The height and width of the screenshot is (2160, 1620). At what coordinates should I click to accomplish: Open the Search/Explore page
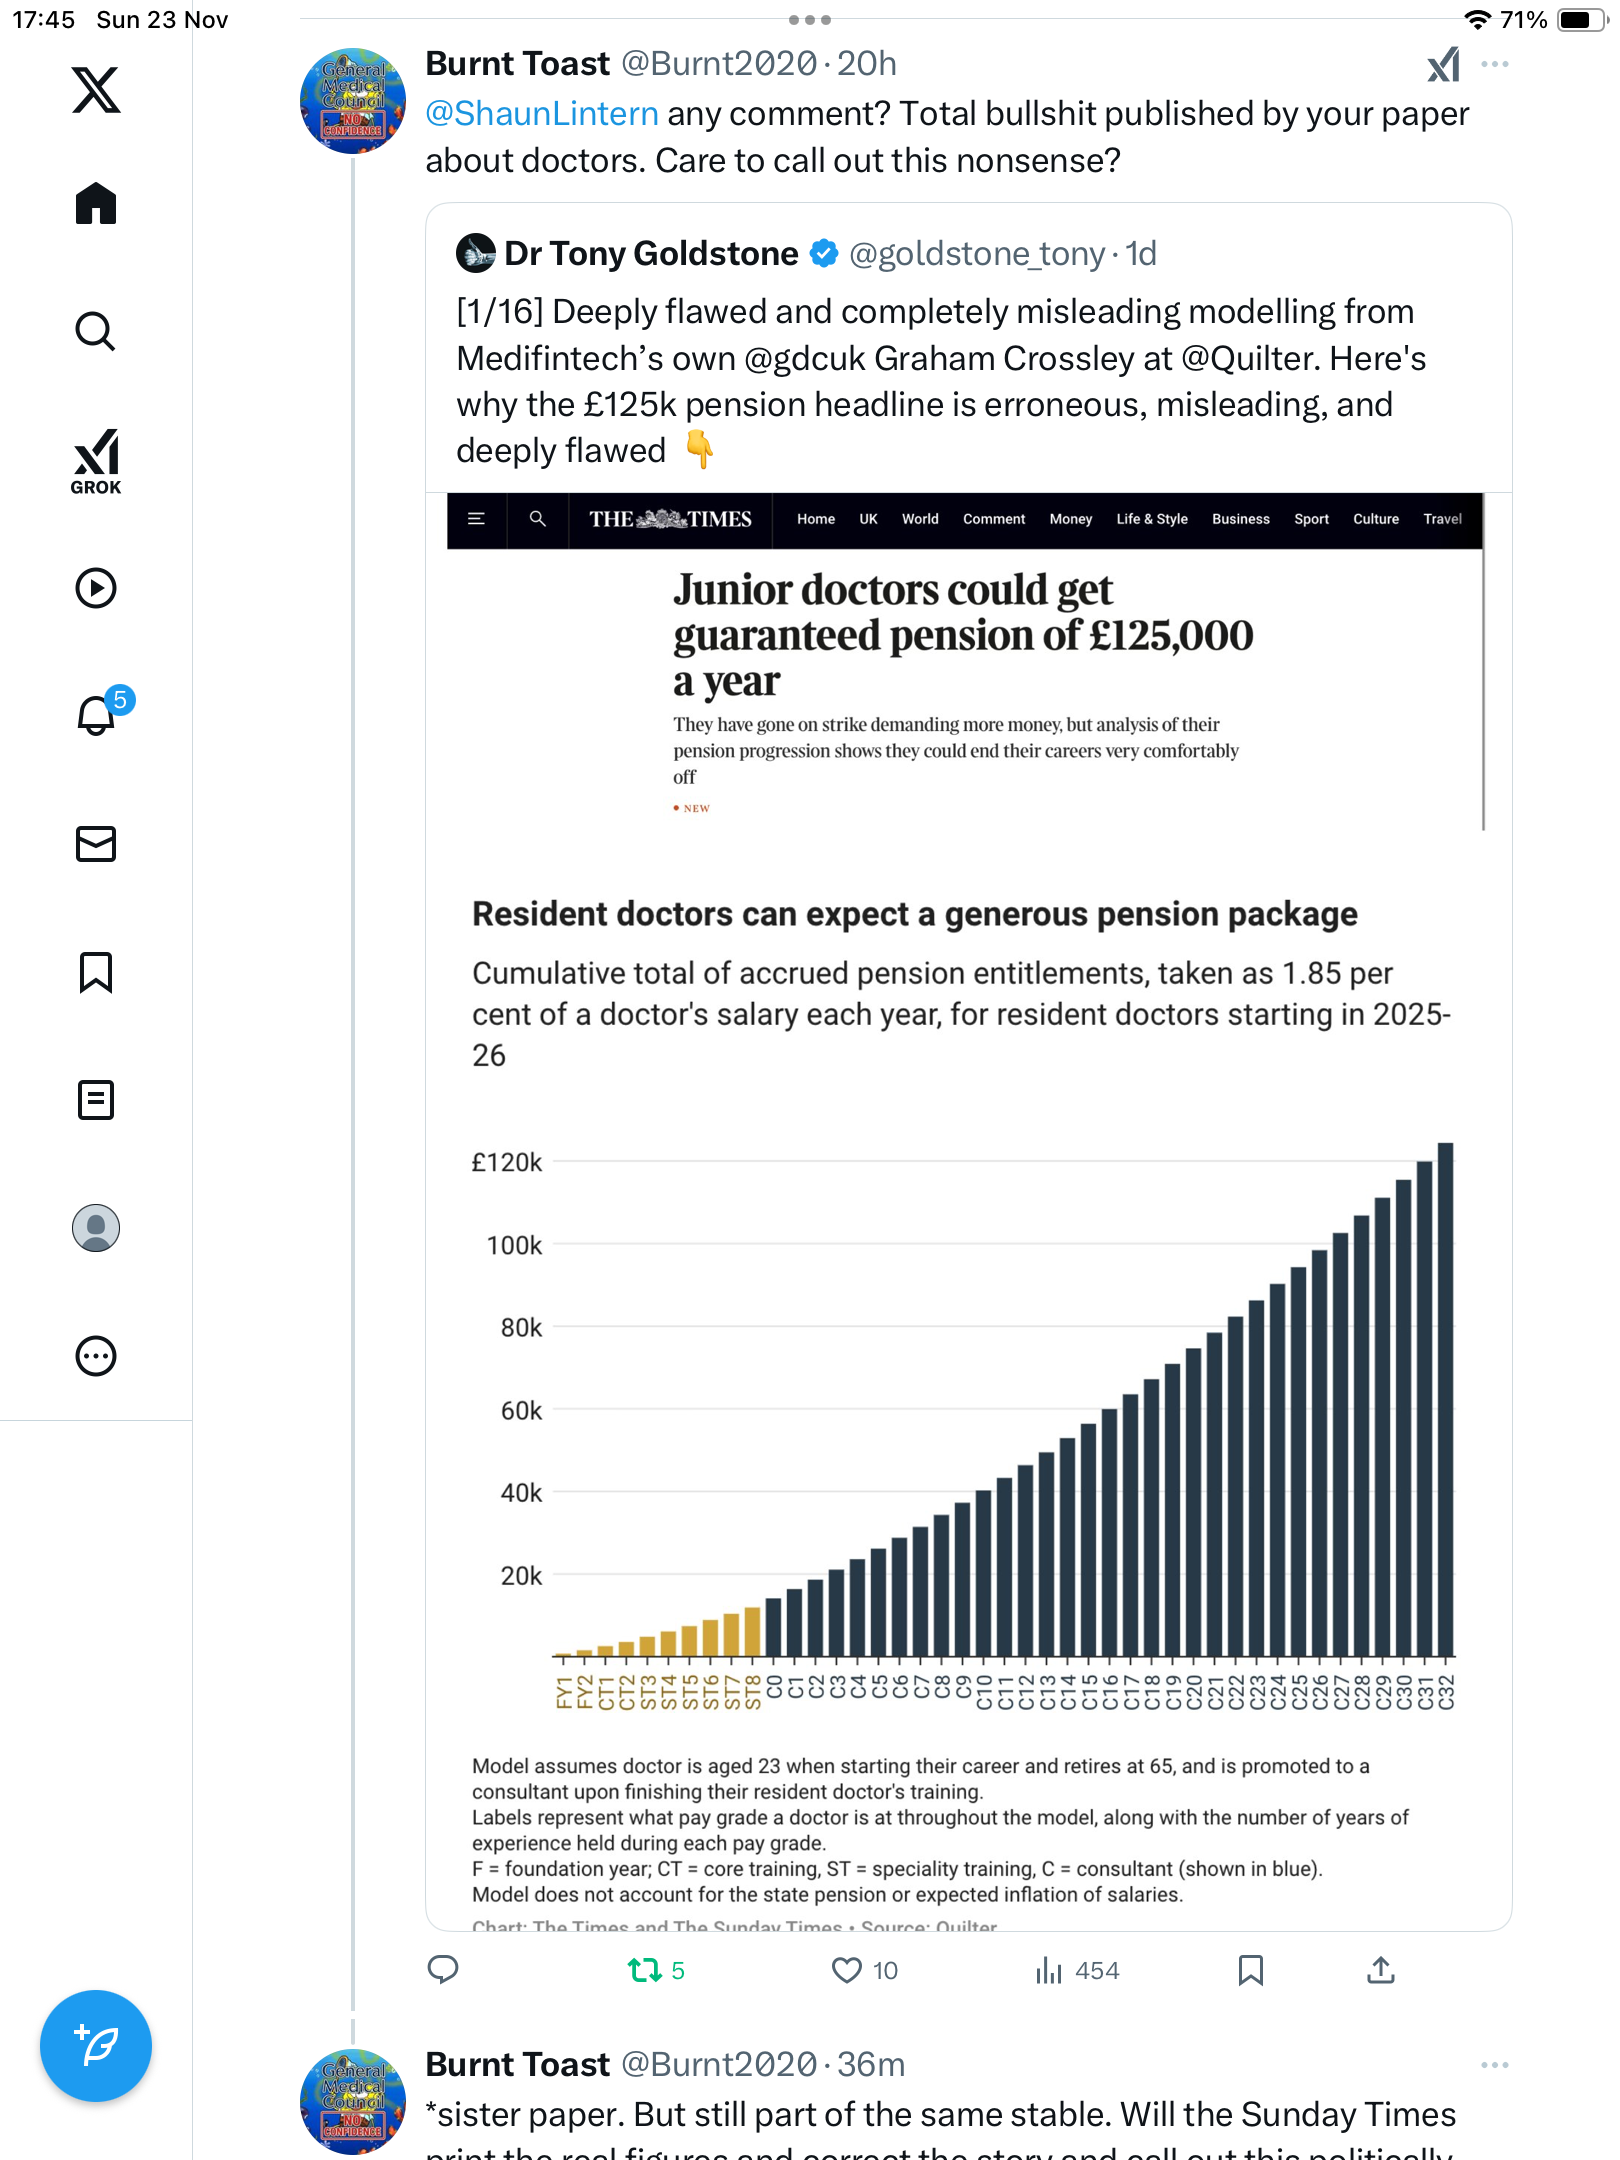[96, 331]
